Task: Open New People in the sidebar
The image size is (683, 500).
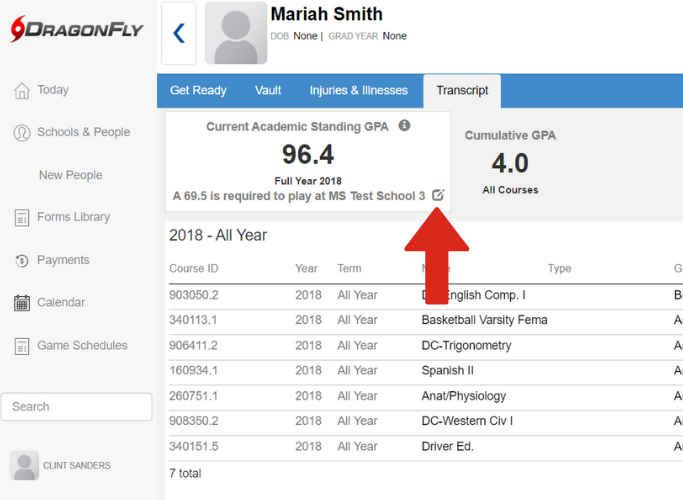Action: [x=70, y=175]
